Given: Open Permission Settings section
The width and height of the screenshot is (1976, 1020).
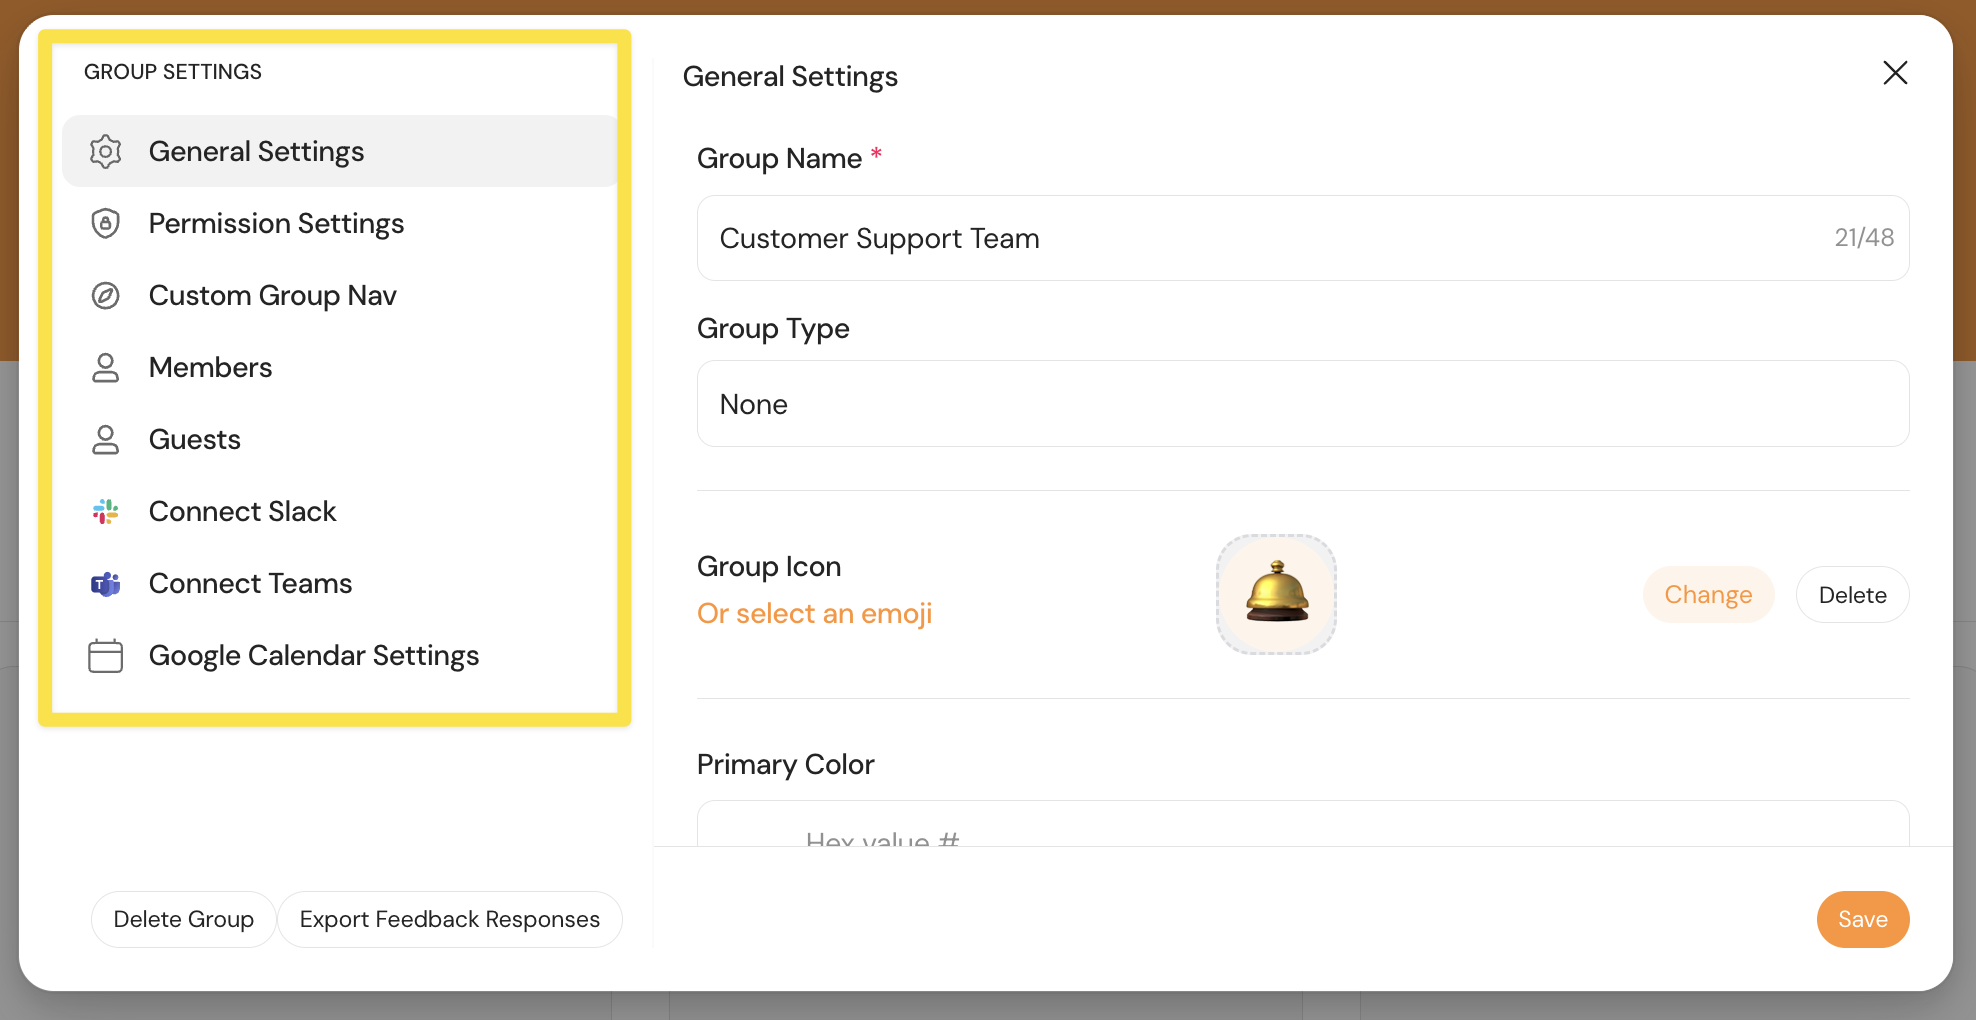Looking at the screenshot, I should (340, 223).
